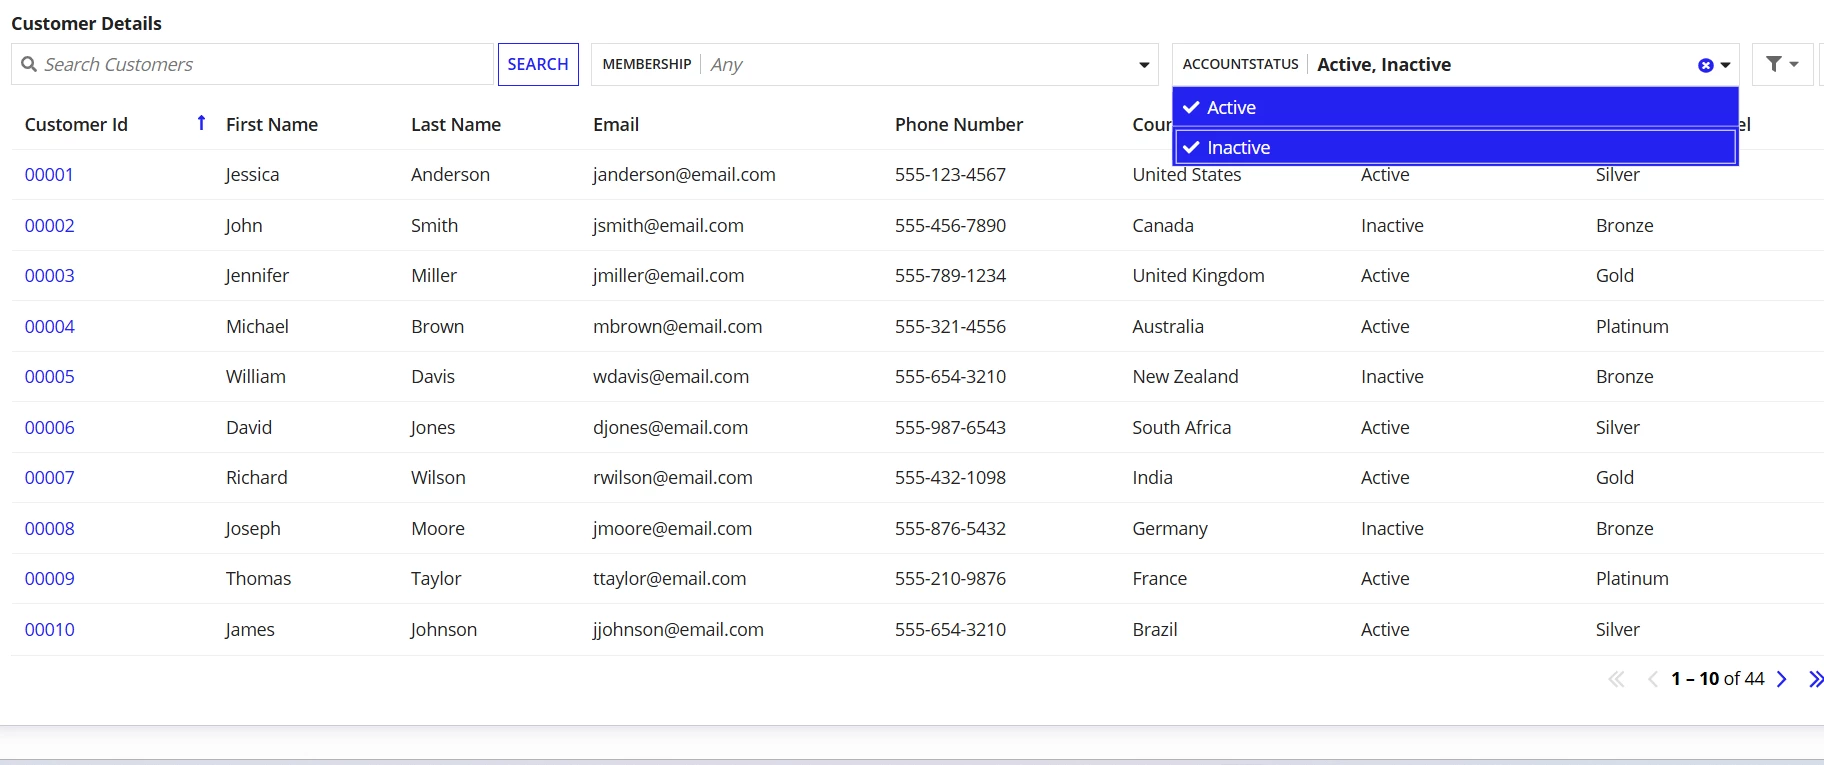Select phone number 555-789-1234
1824x765 pixels.
[950, 275]
